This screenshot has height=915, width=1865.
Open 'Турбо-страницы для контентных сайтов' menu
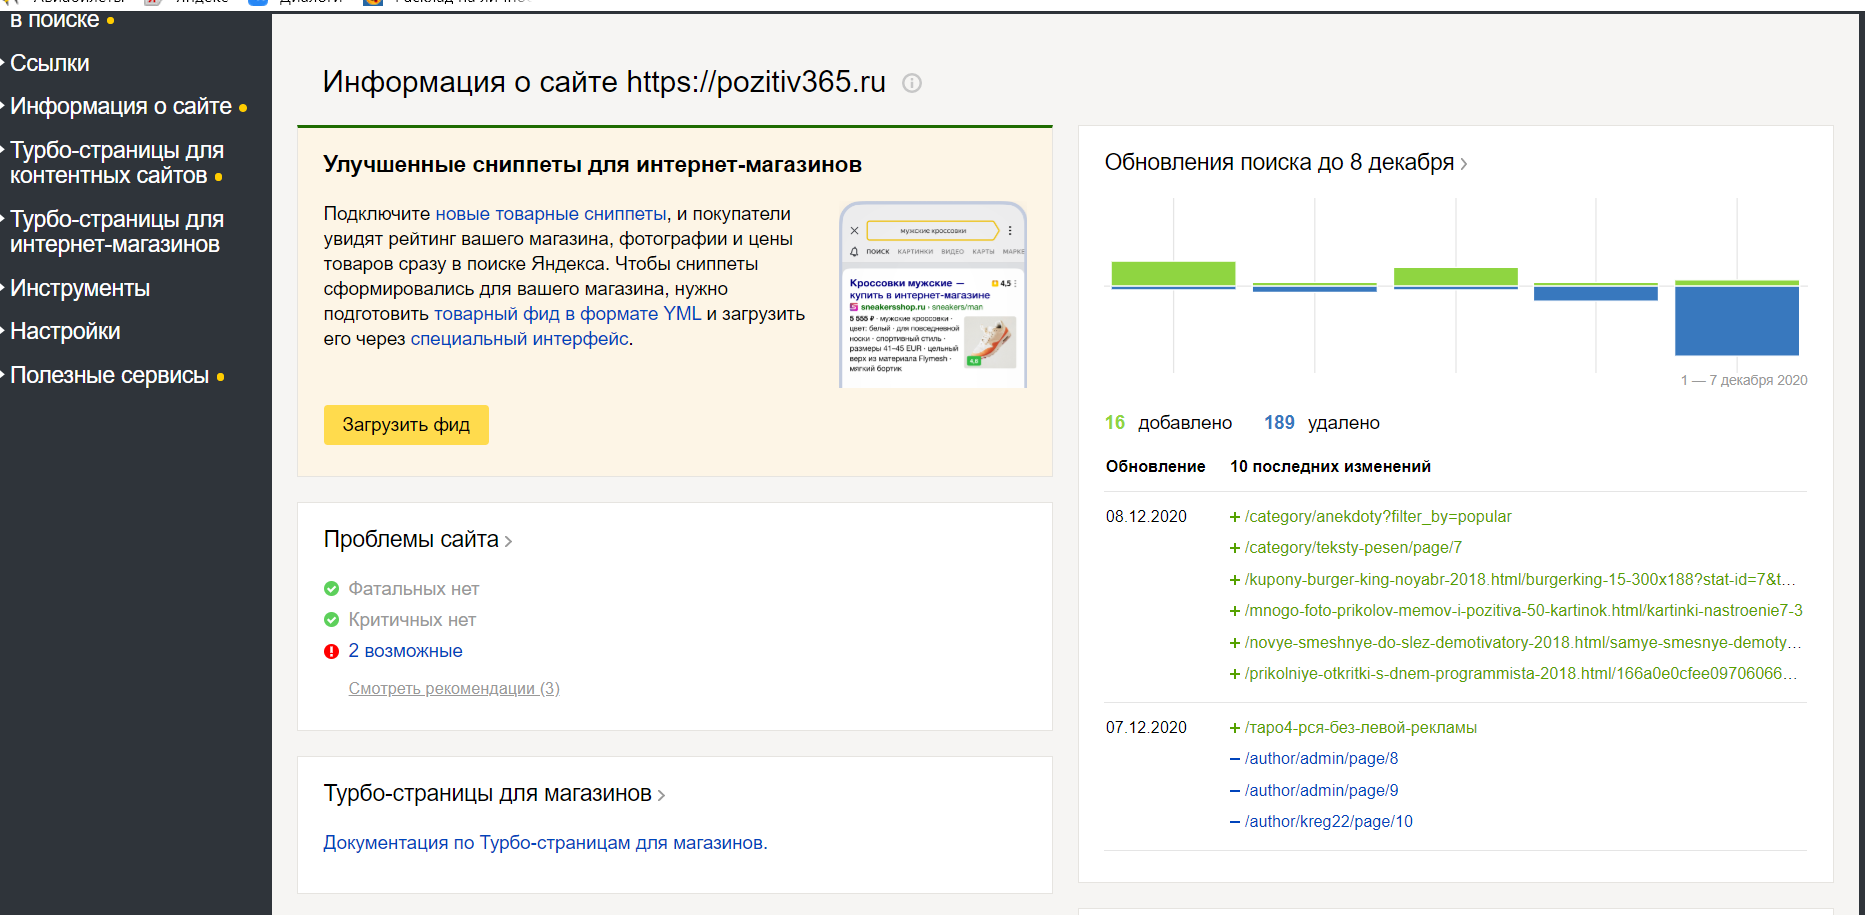coord(117,163)
